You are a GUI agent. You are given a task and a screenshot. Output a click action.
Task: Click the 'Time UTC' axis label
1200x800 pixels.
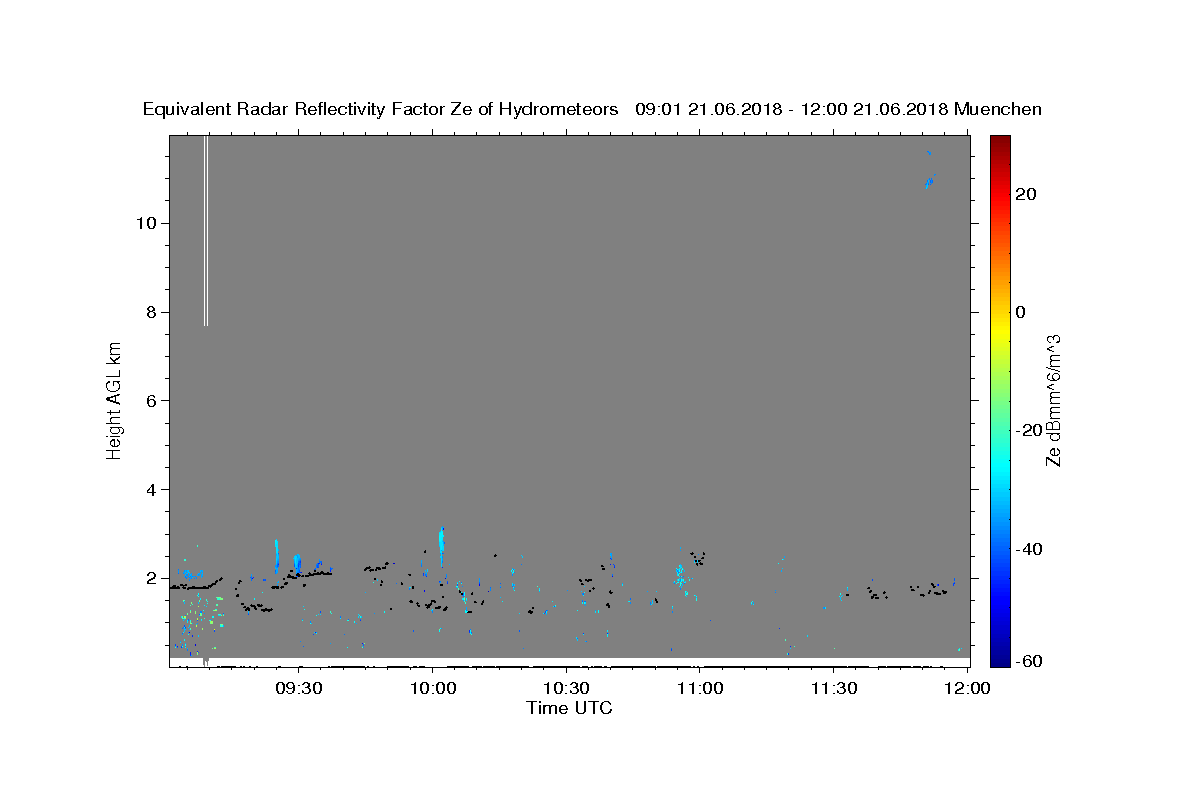point(569,708)
